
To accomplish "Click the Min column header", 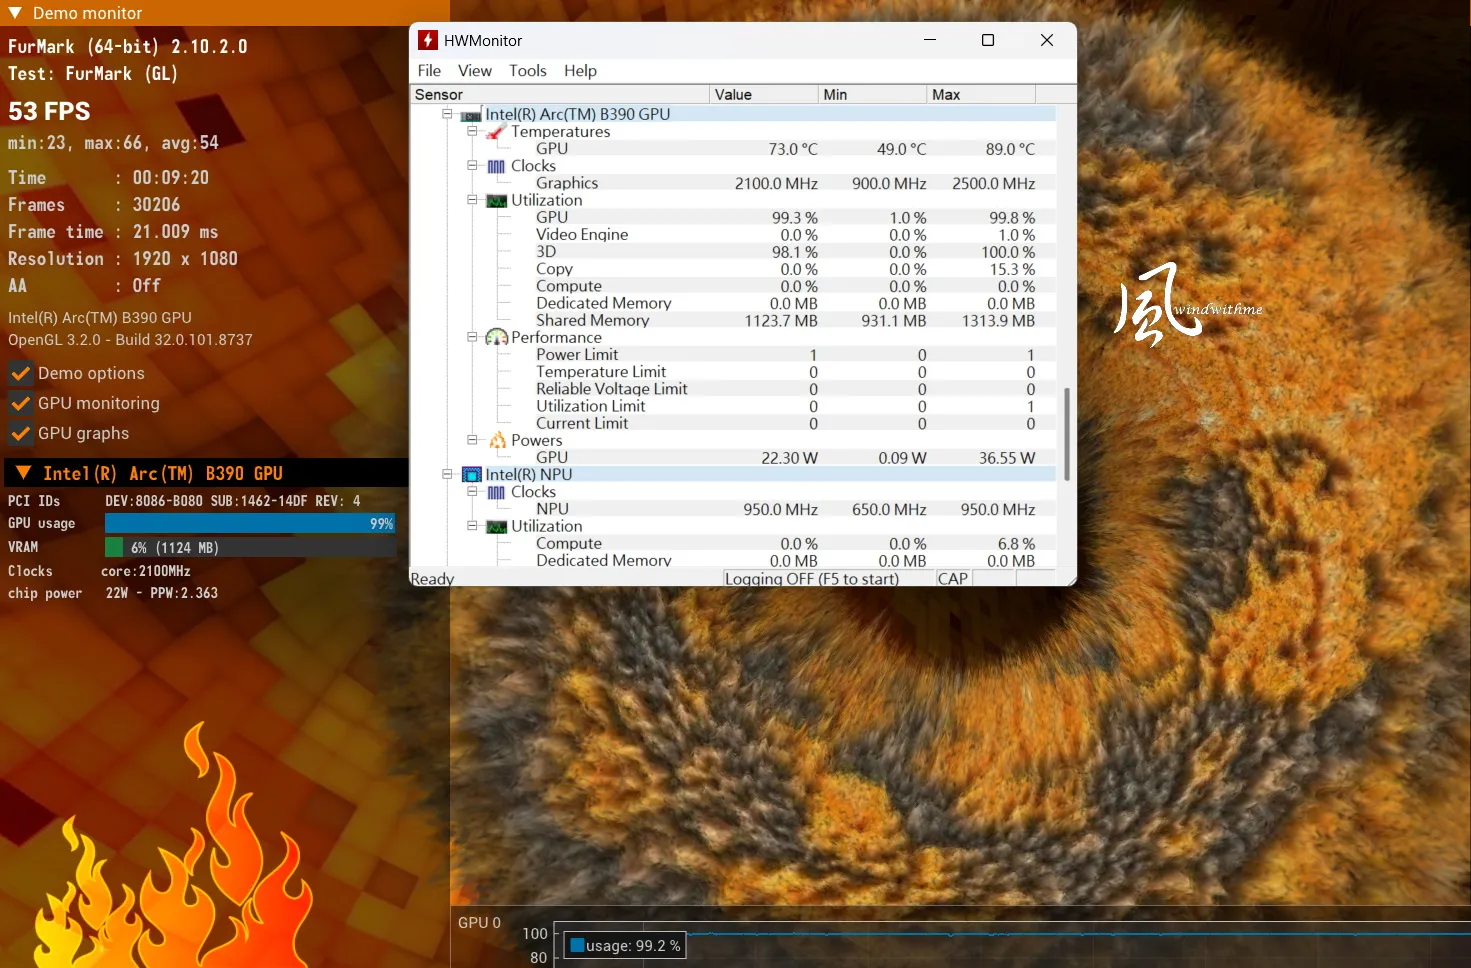I will [x=873, y=95].
